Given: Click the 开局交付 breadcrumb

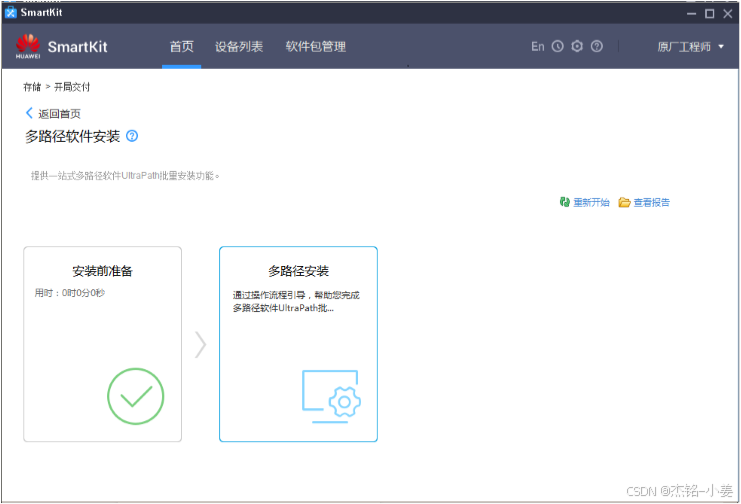Looking at the screenshot, I should pos(72,87).
